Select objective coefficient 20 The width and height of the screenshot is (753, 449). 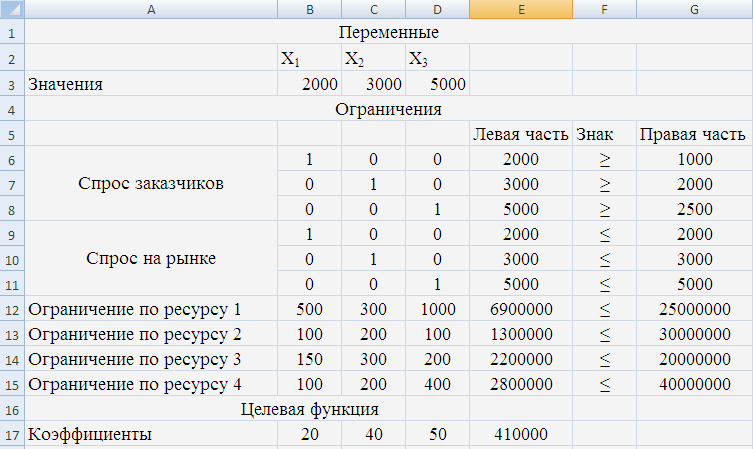[309, 434]
